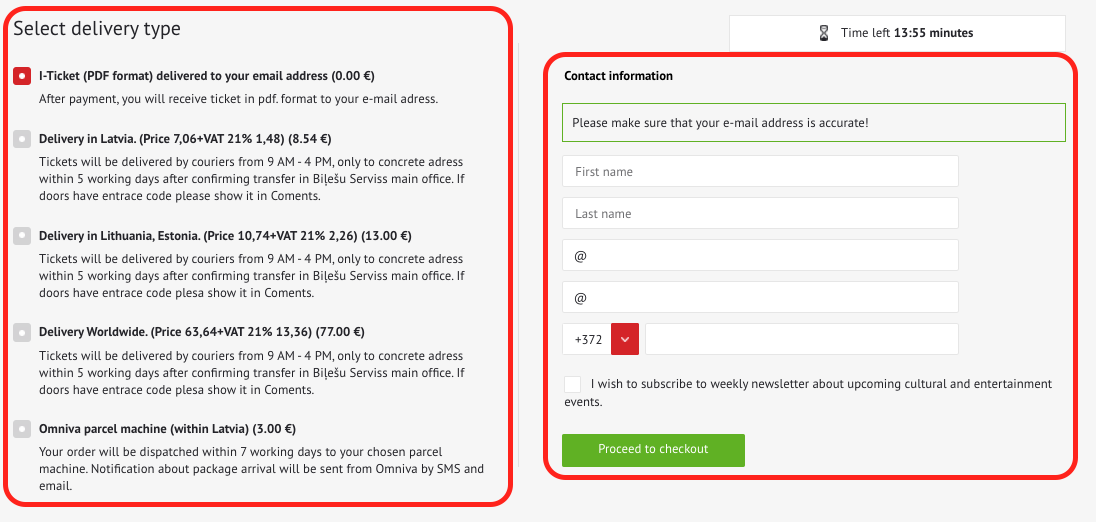Choose Omniva parcel machine radio option

[x=22, y=428]
